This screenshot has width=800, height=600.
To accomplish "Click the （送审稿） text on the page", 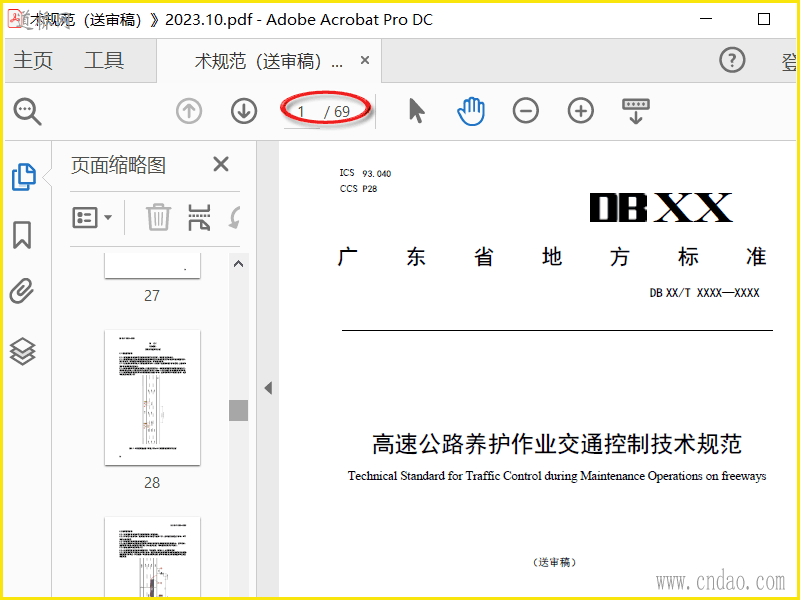I will click(555, 562).
